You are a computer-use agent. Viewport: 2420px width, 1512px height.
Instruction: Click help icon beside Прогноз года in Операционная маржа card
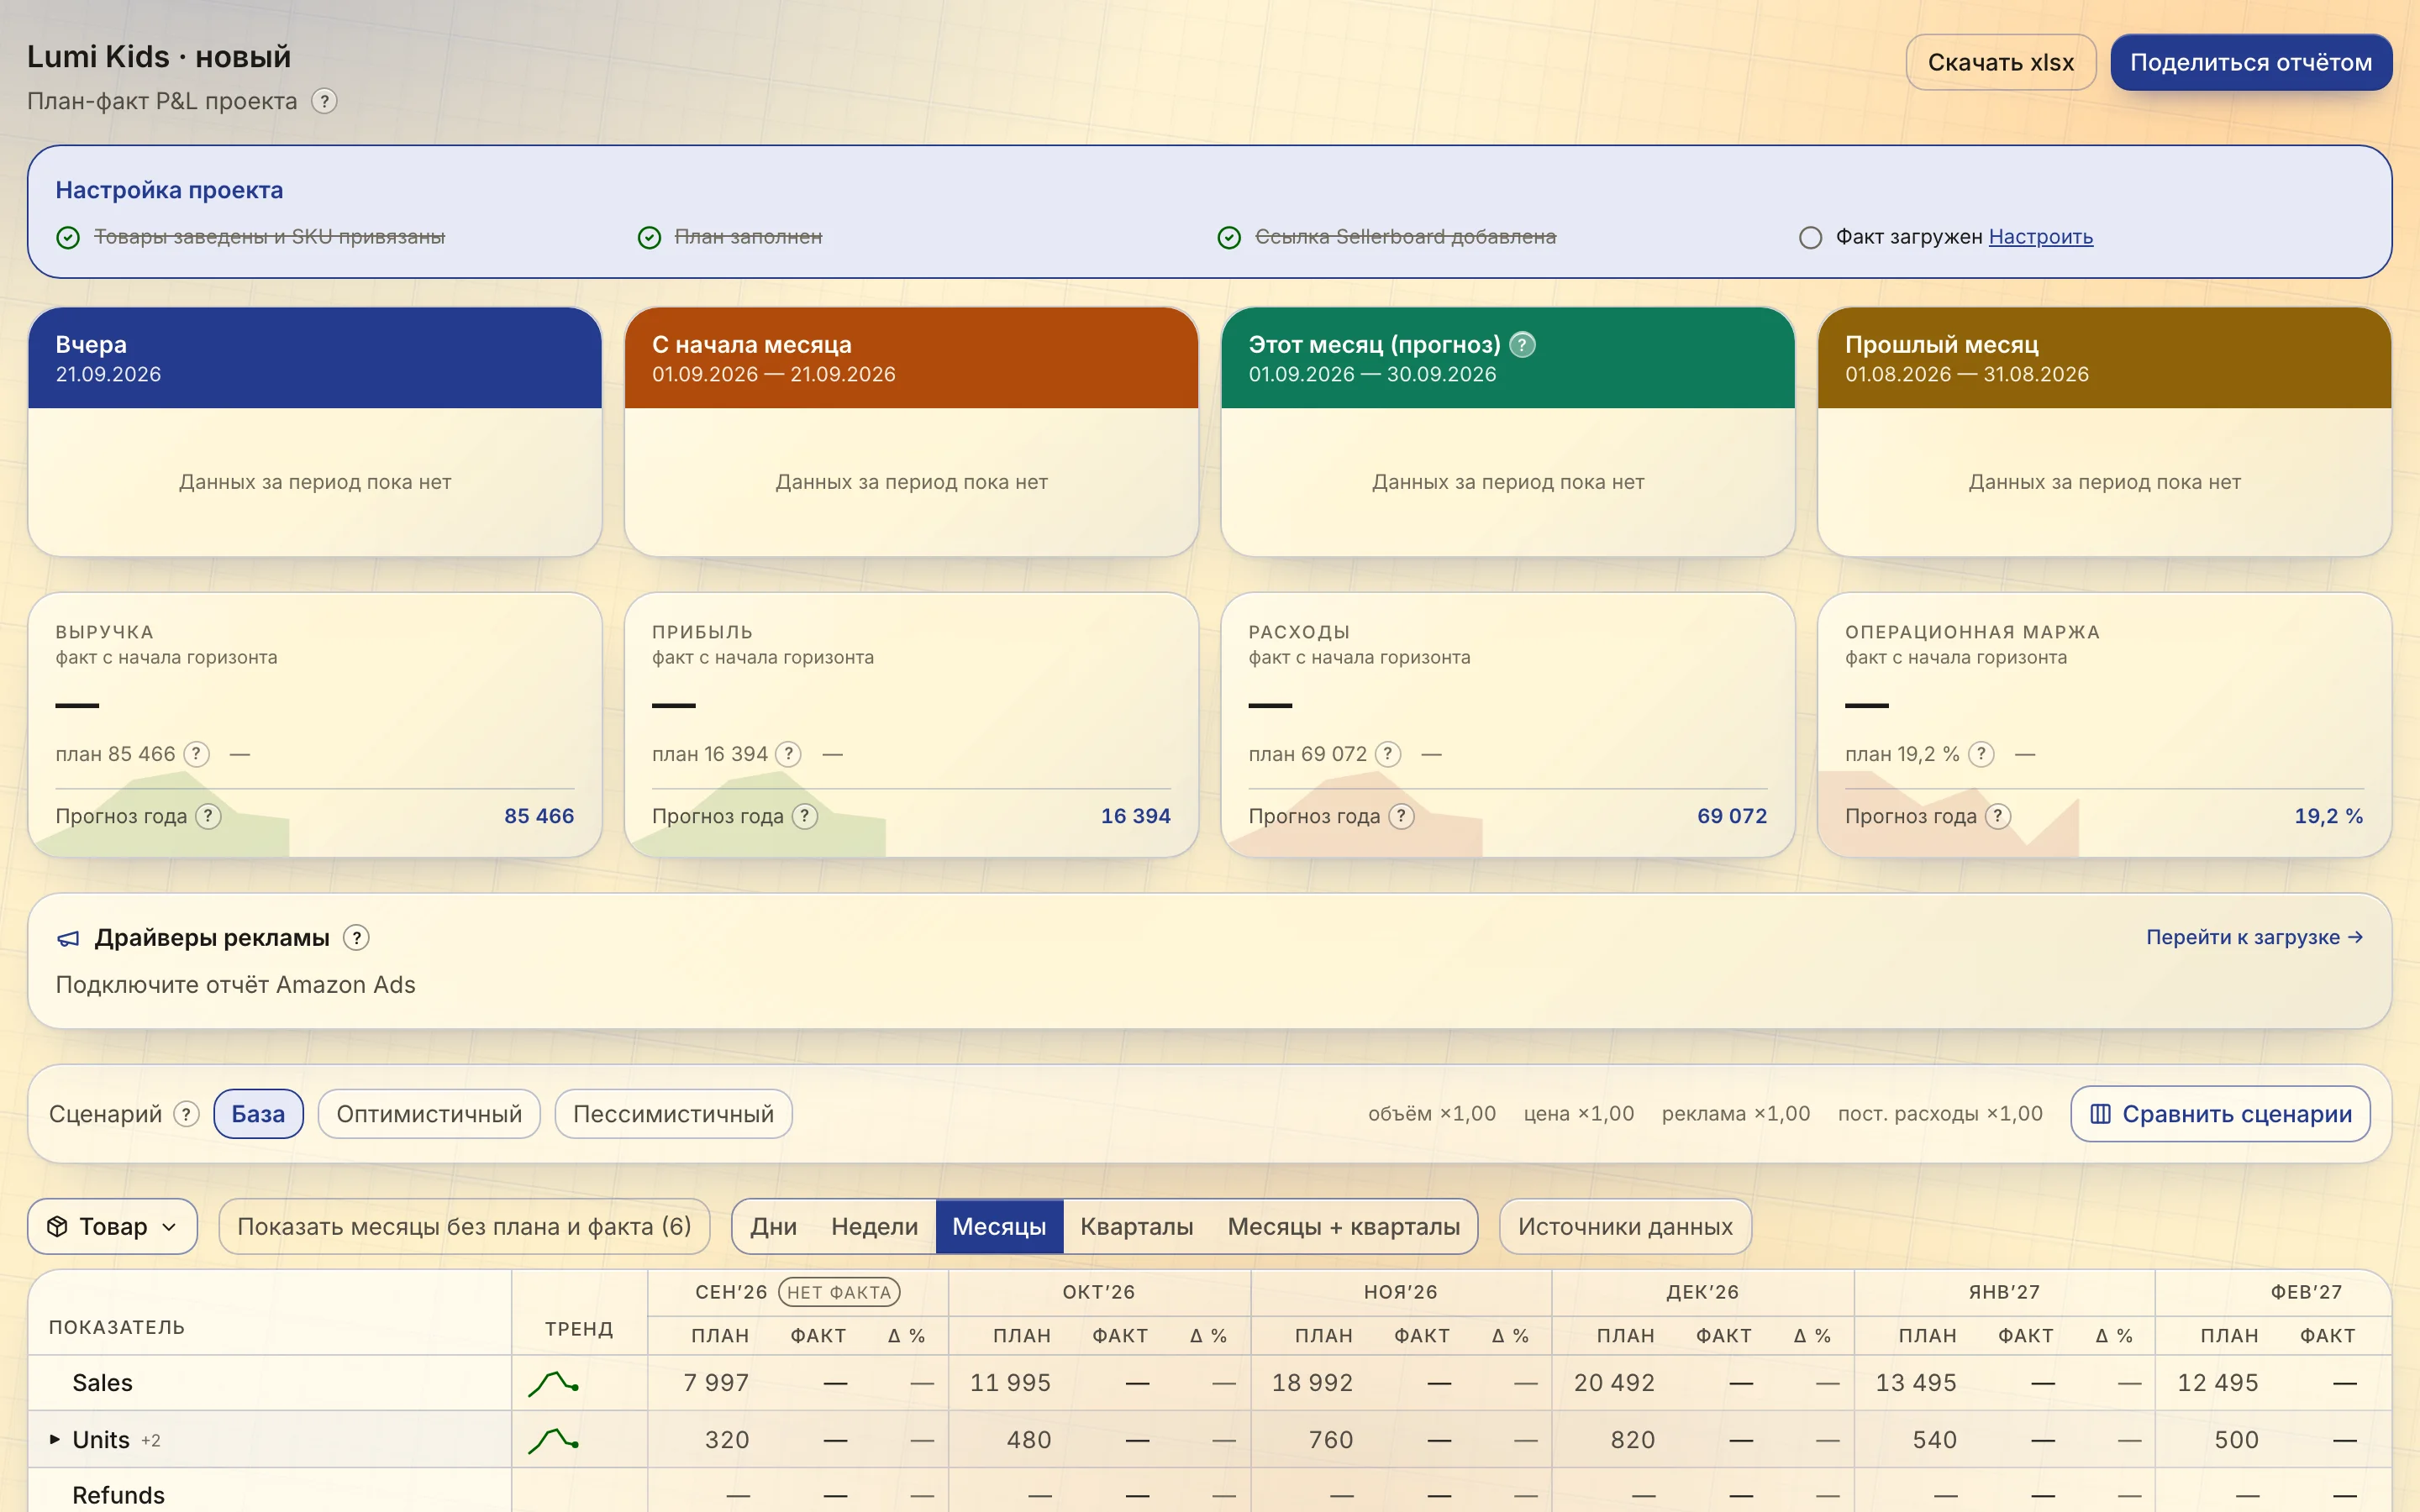point(1998,816)
